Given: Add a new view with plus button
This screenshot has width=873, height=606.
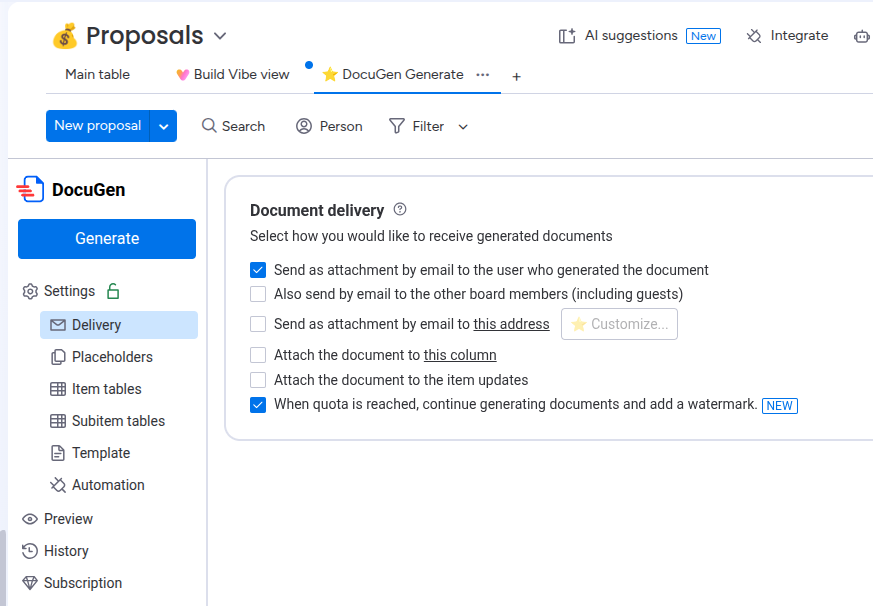Looking at the screenshot, I should pyautogui.click(x=517, y=76).
